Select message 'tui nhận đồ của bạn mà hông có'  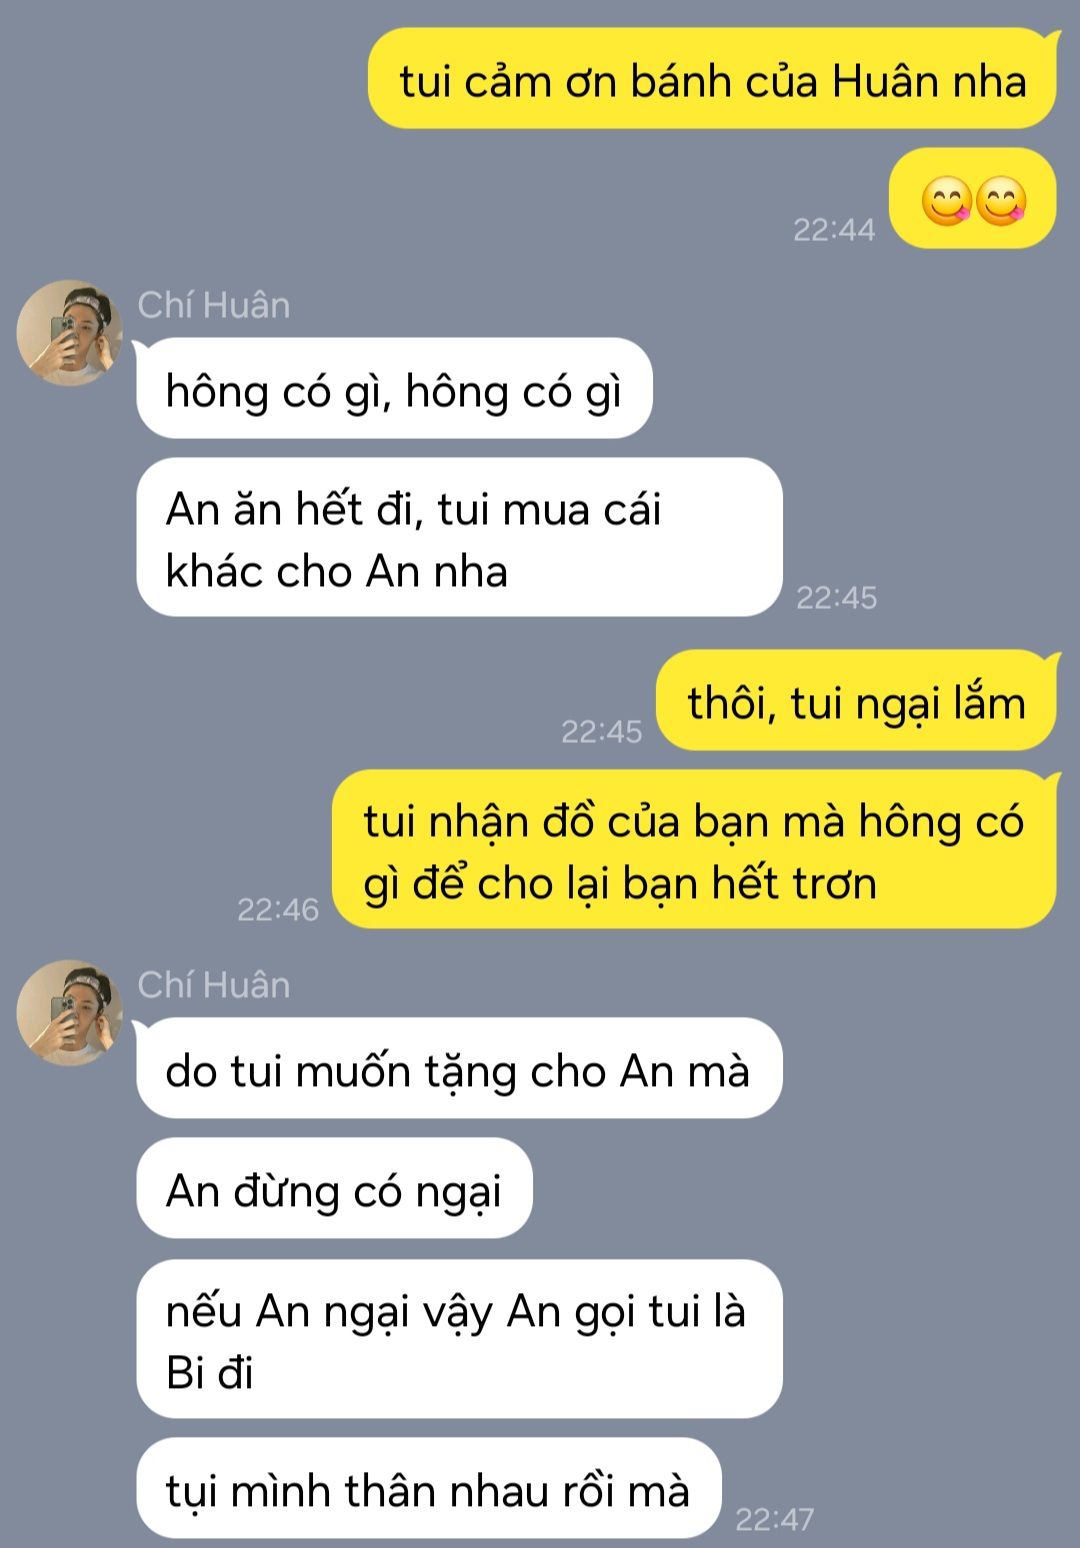coord(694,849)
